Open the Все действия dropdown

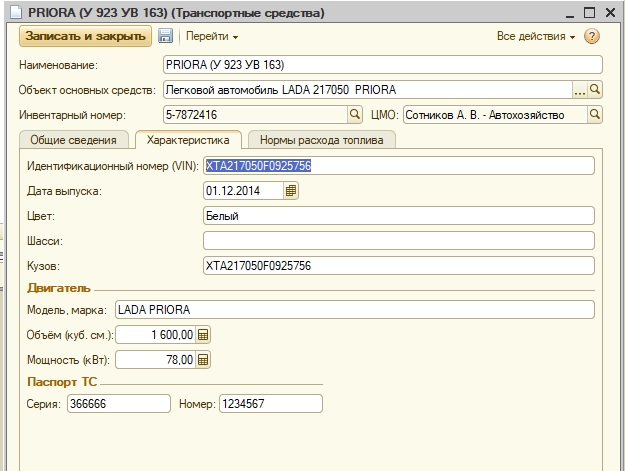pos(536,37)
